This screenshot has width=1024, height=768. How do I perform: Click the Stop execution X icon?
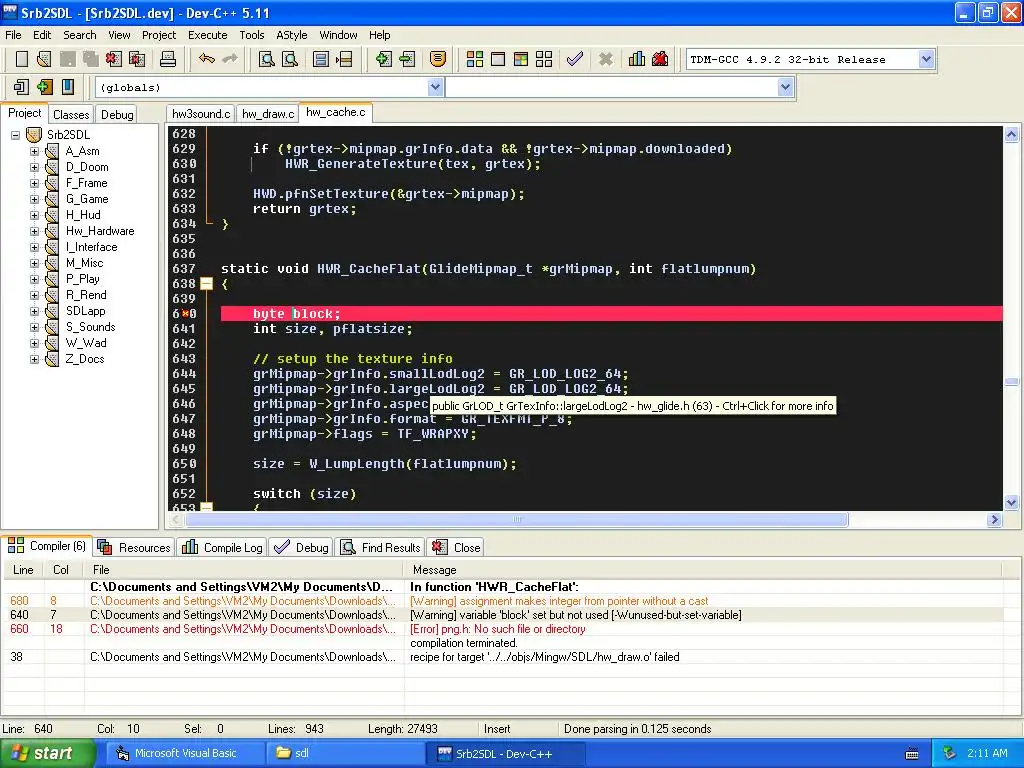[606, 59]
